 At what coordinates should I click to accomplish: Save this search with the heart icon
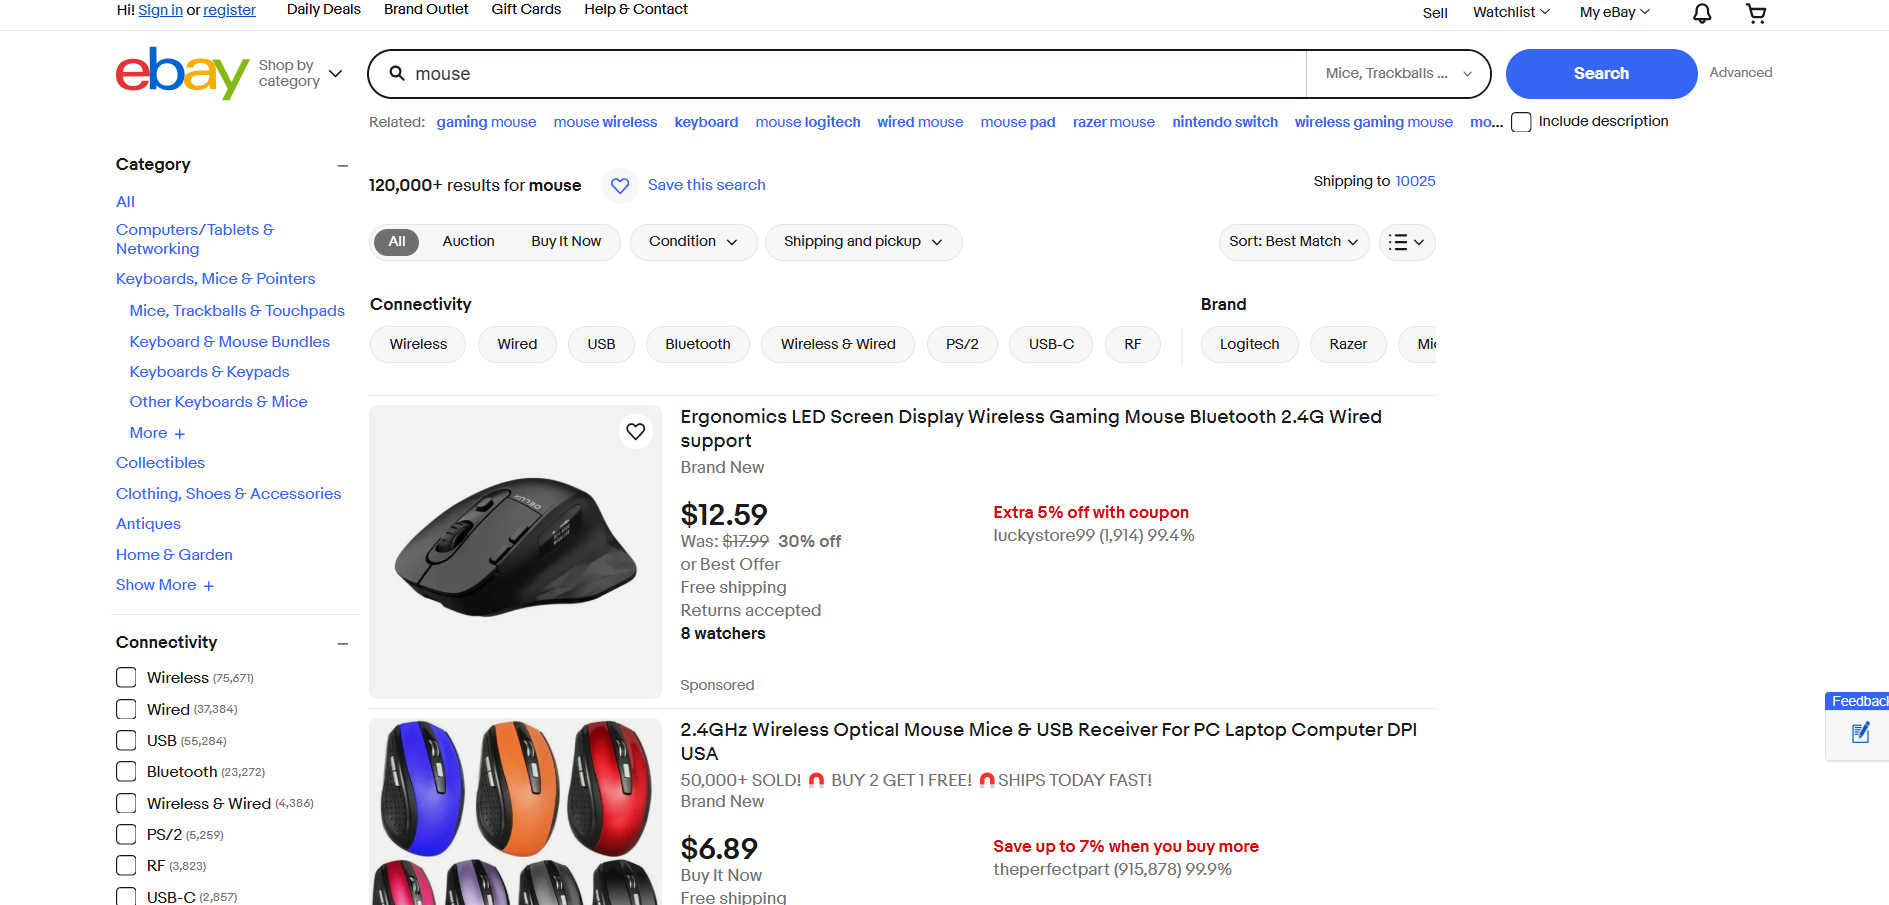(x=619, y=185)
